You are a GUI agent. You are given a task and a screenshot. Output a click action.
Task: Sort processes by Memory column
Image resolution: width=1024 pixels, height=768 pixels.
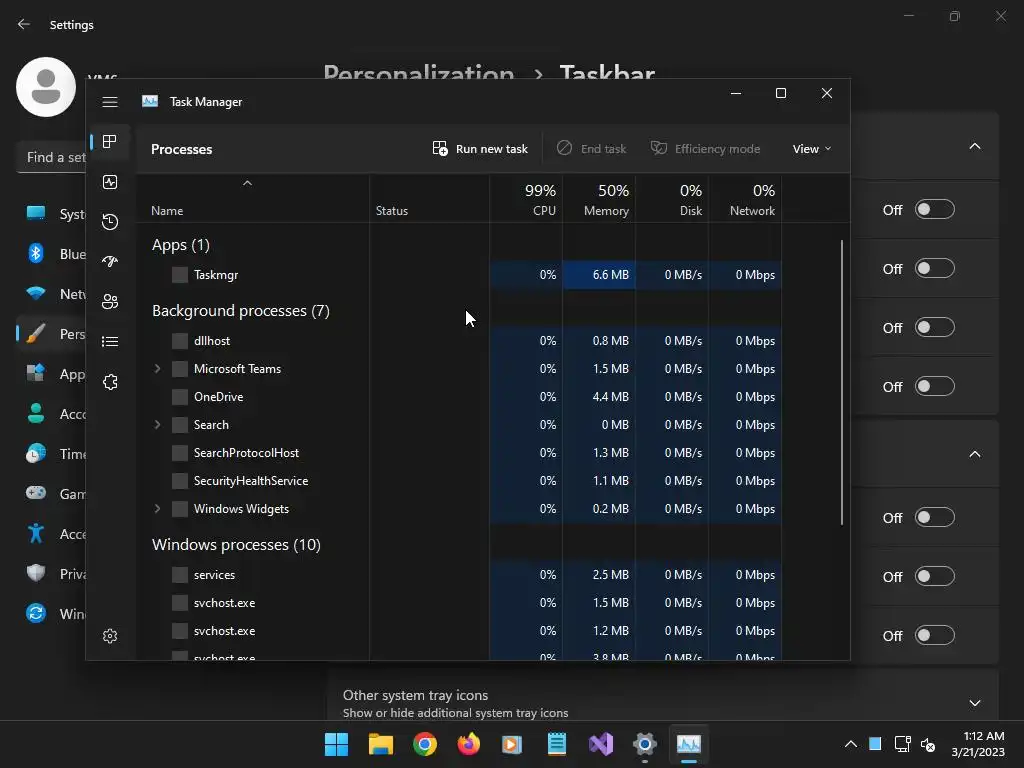point(600,199)
